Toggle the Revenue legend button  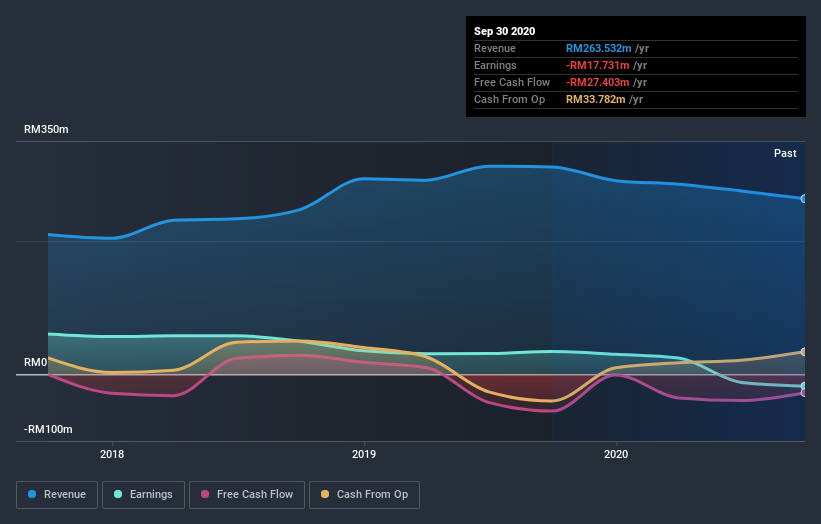click(x=57, y=495)
